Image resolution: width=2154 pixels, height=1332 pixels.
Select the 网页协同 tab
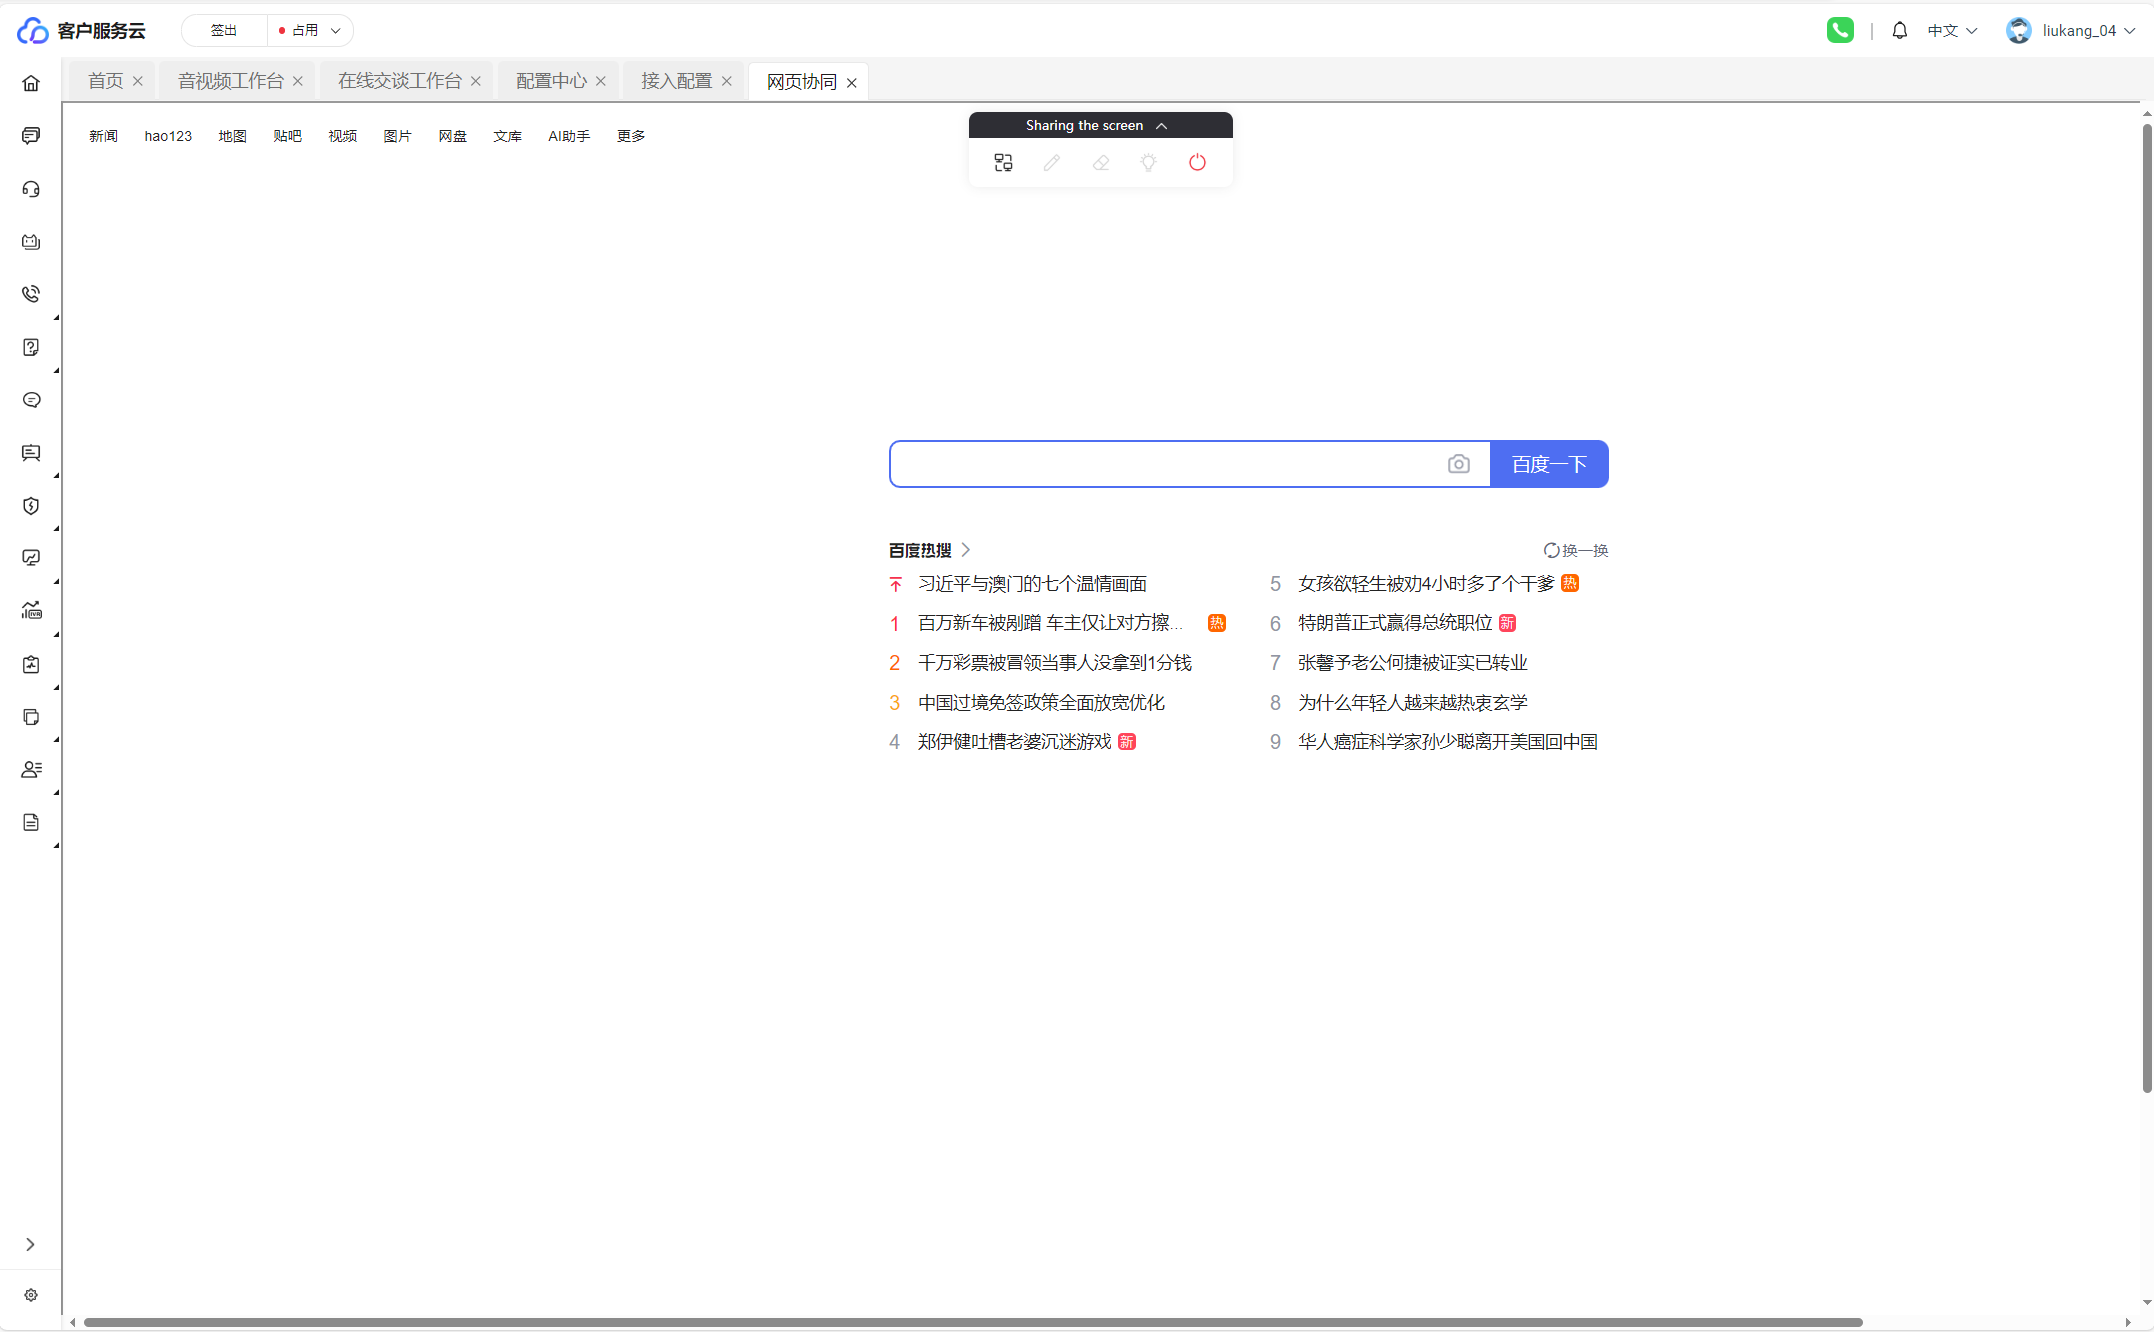(802, 82)
